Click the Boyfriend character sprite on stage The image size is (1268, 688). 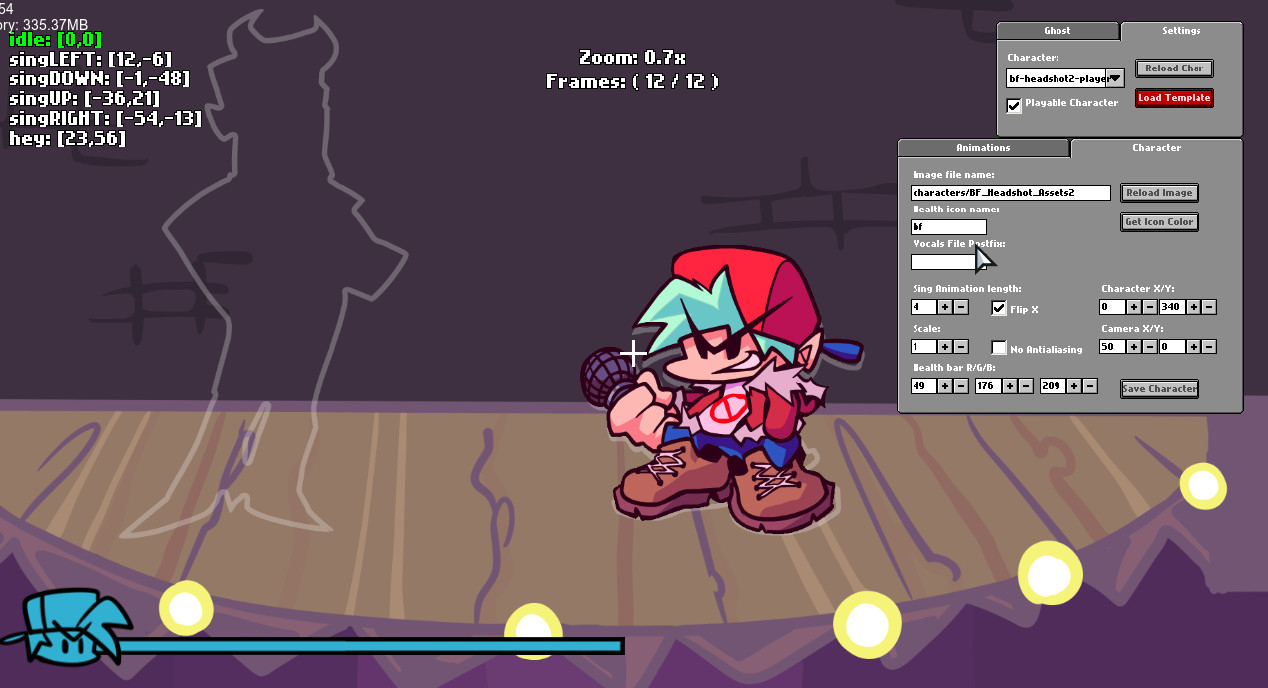point(720,390)
